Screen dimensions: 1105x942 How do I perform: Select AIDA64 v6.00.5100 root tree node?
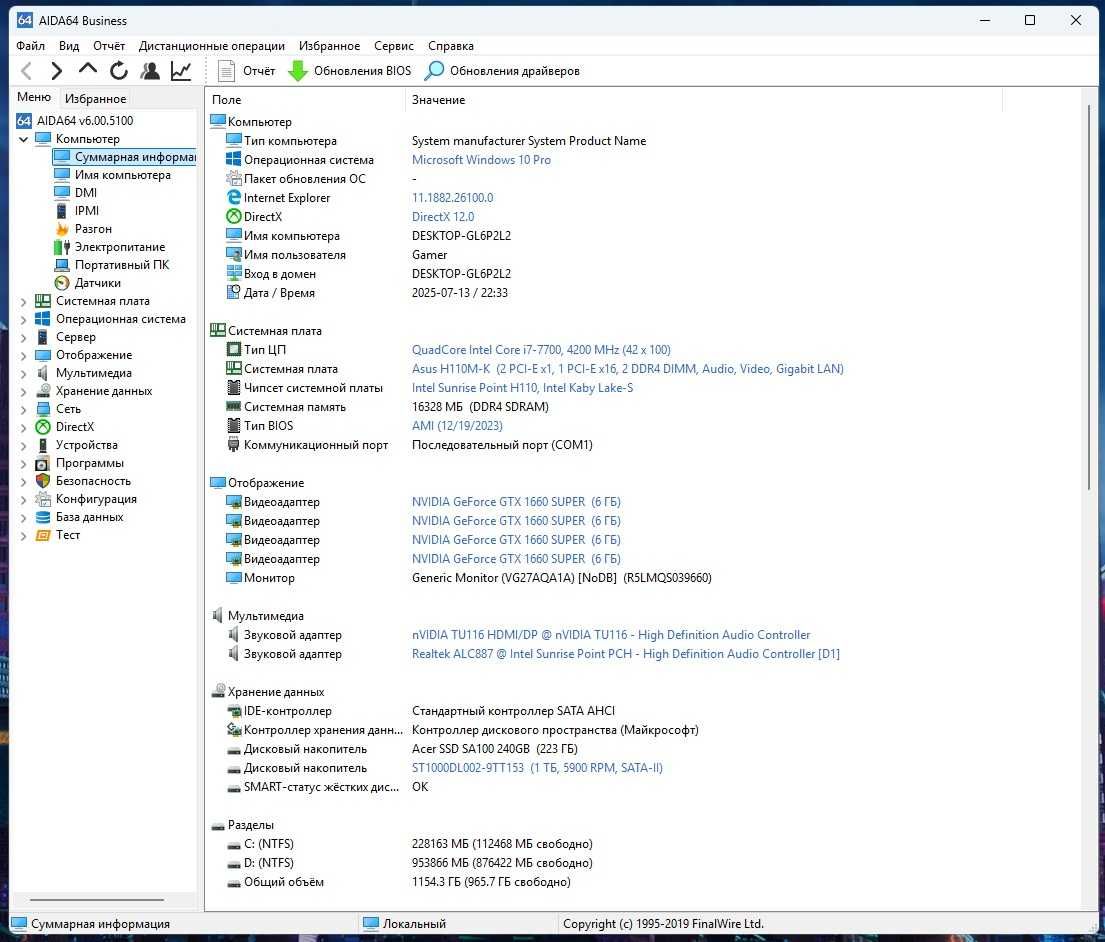(75, 120)
